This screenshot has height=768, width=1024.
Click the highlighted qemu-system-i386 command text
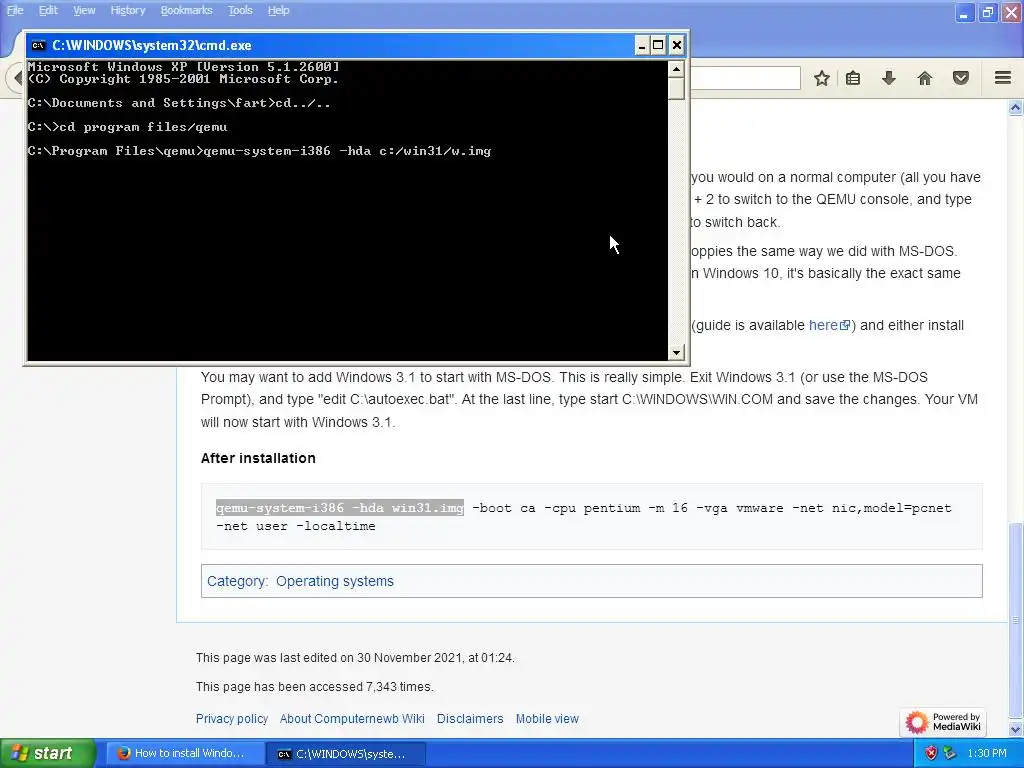pyautogui.click(x=340, y=507)
